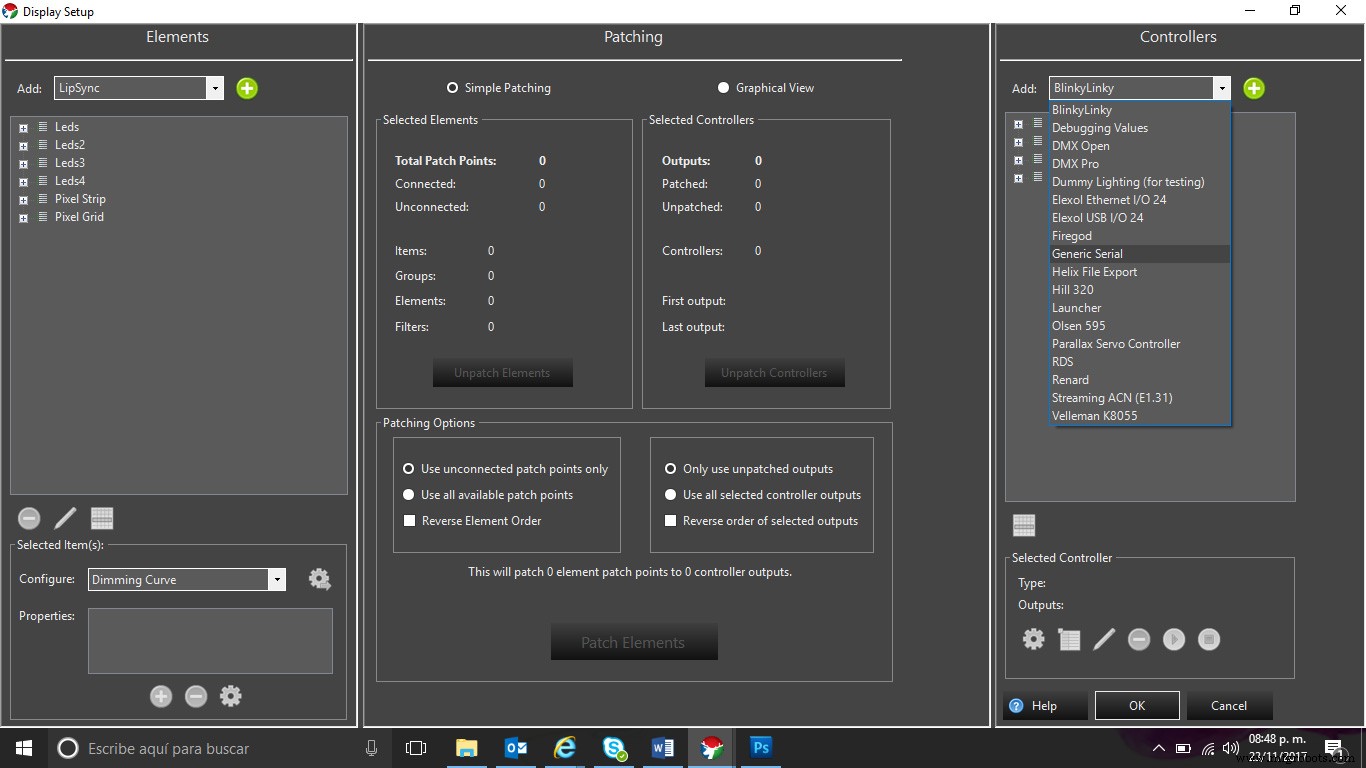
Task: Open the element grid configuration icon
Action: click(102, 517)
